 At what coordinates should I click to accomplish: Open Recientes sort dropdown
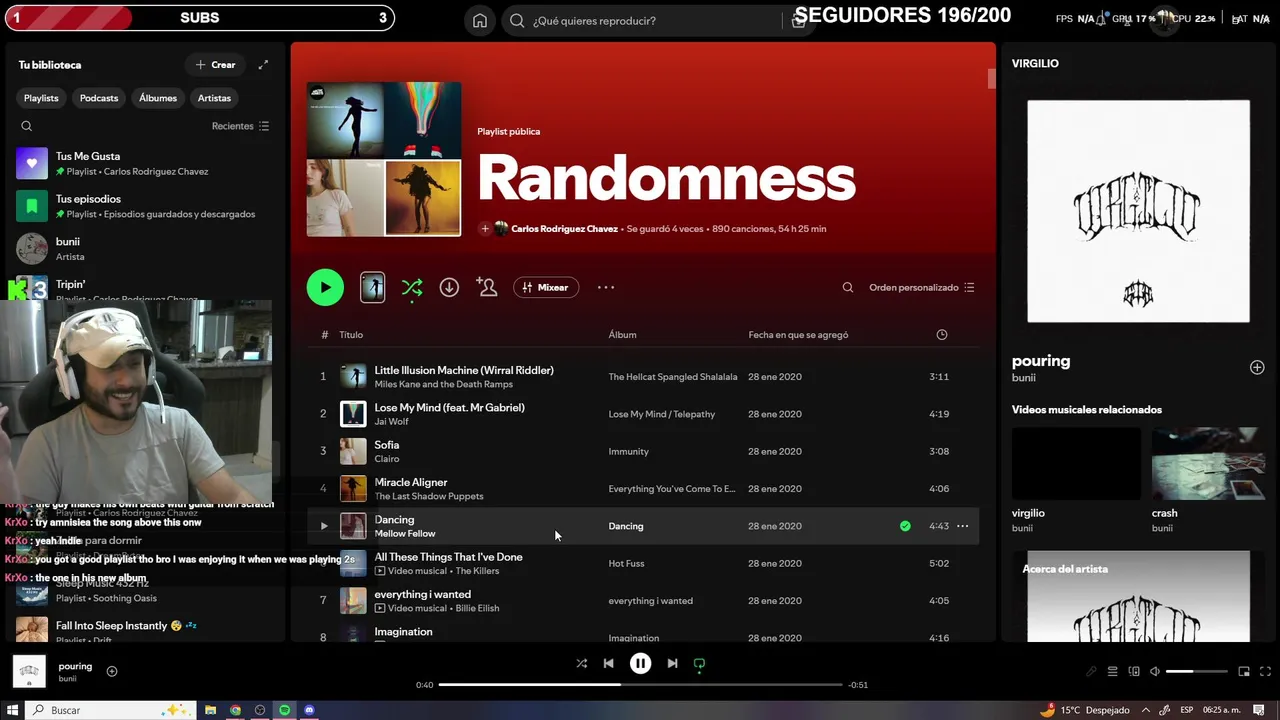click(240, 126)
